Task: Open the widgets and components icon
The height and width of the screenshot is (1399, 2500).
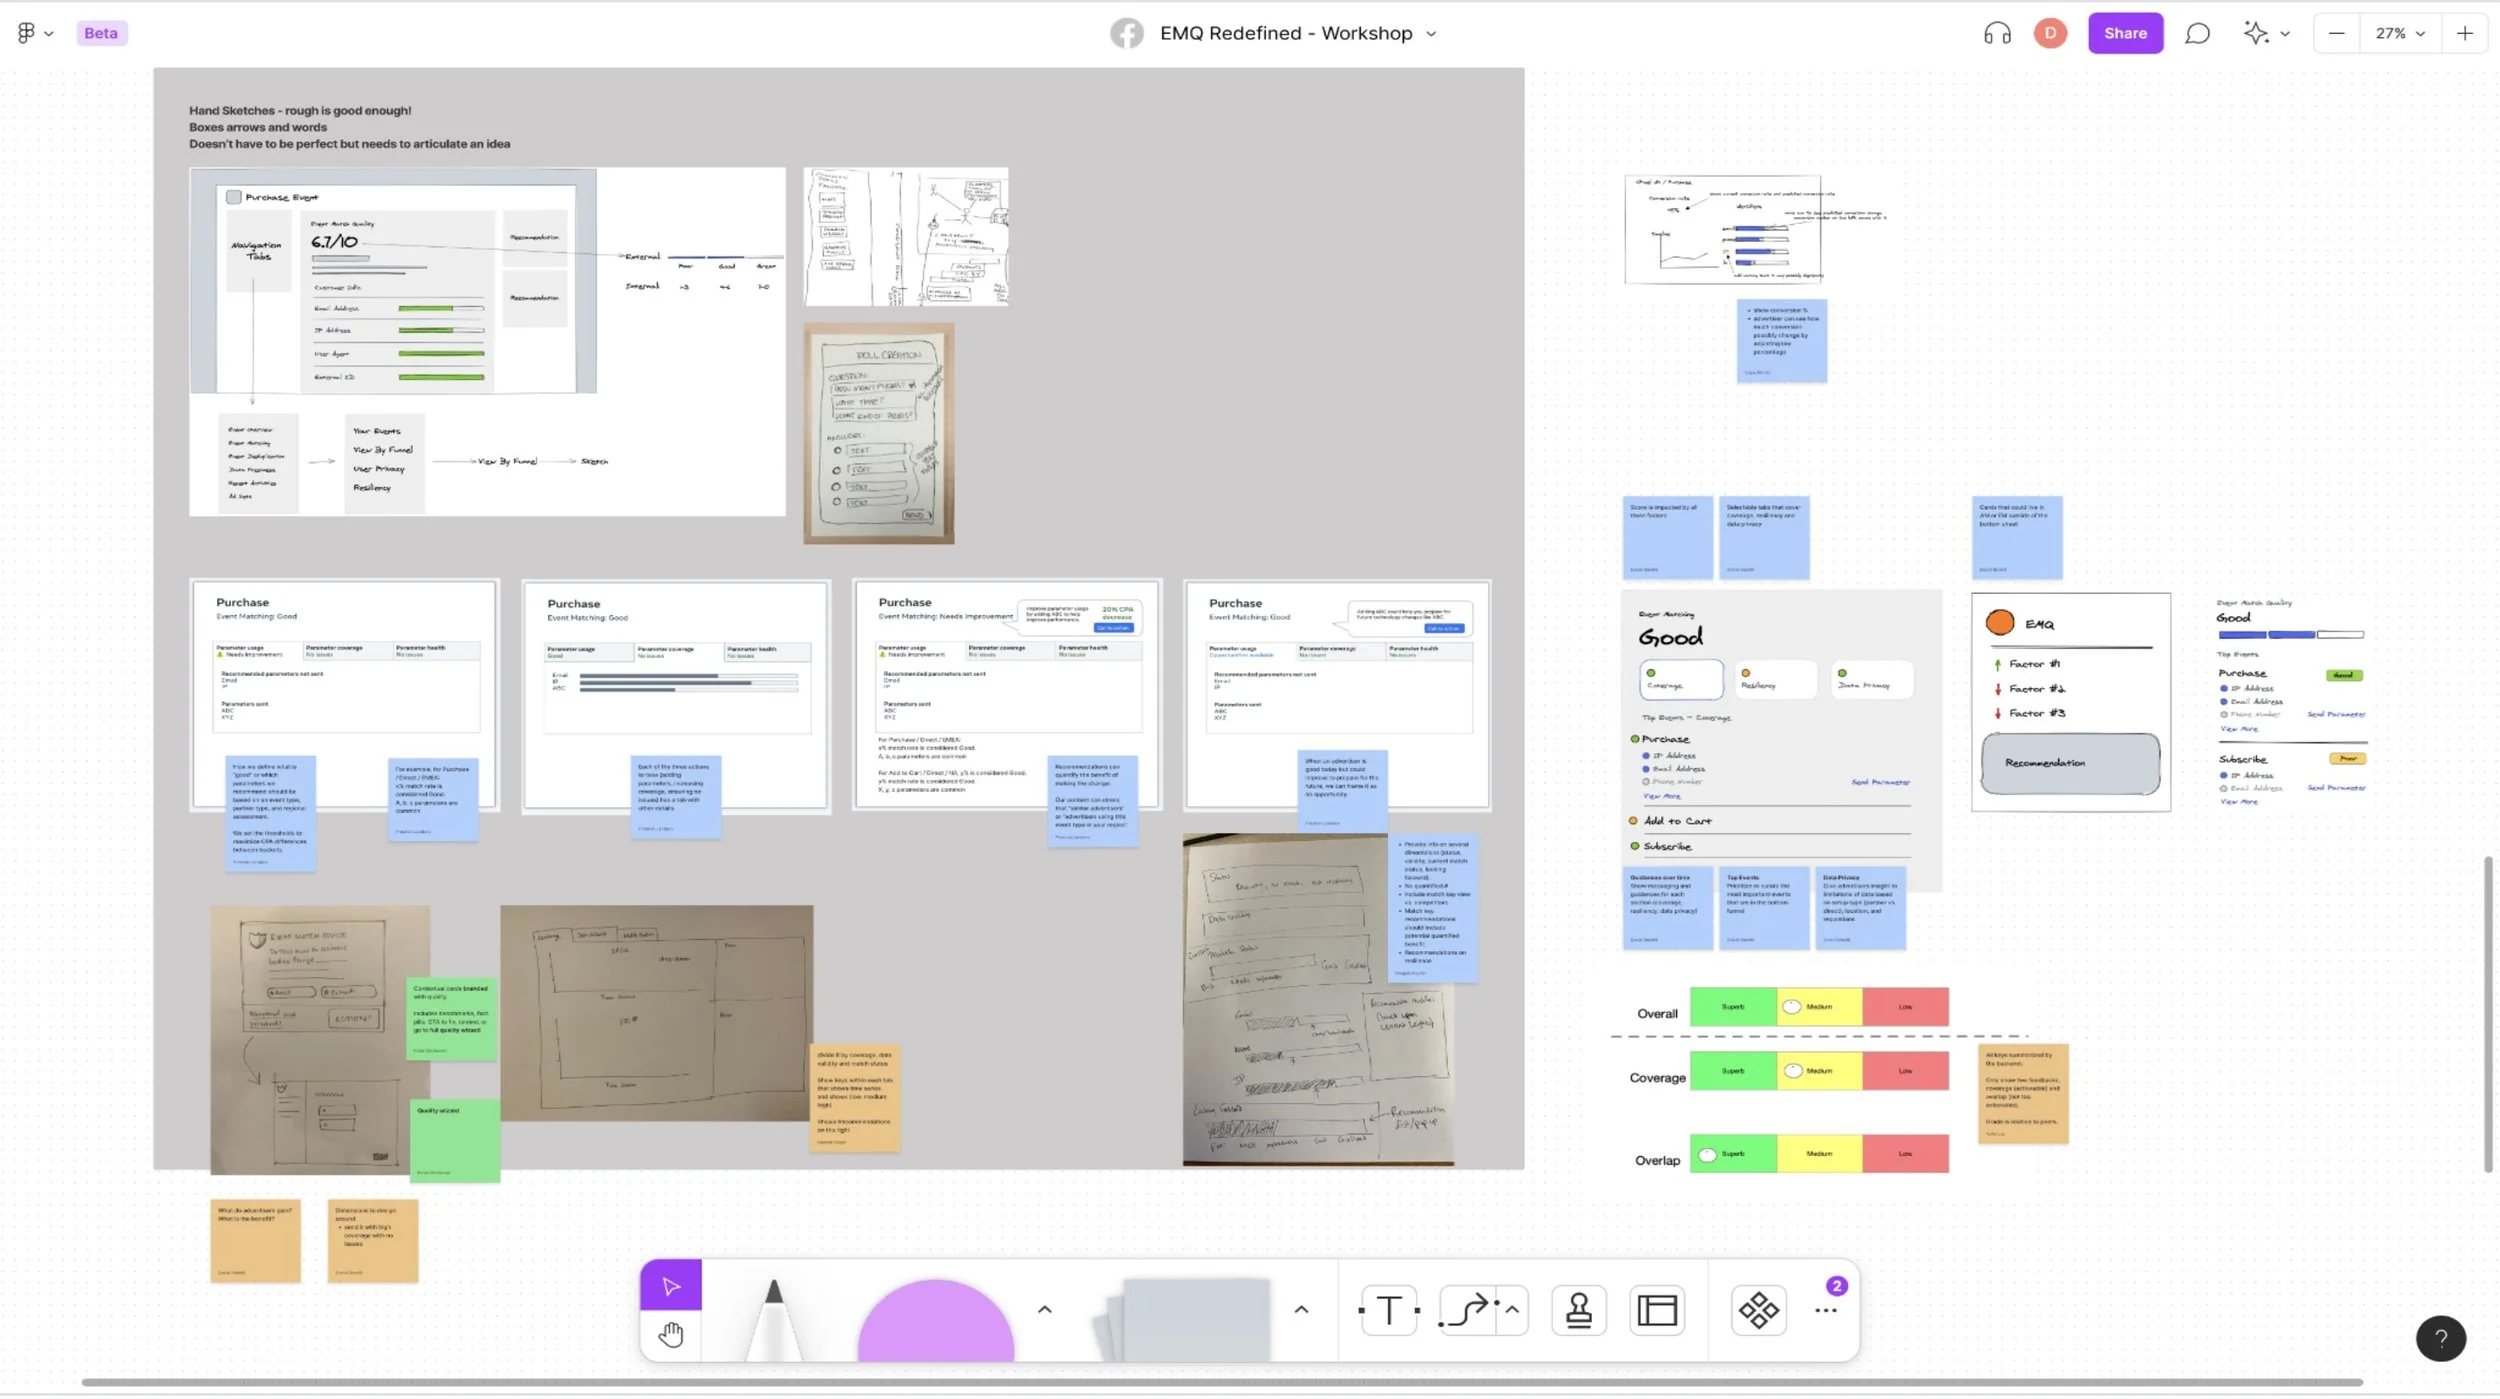Action: pyautogui.click(x=1758, y=1310)
